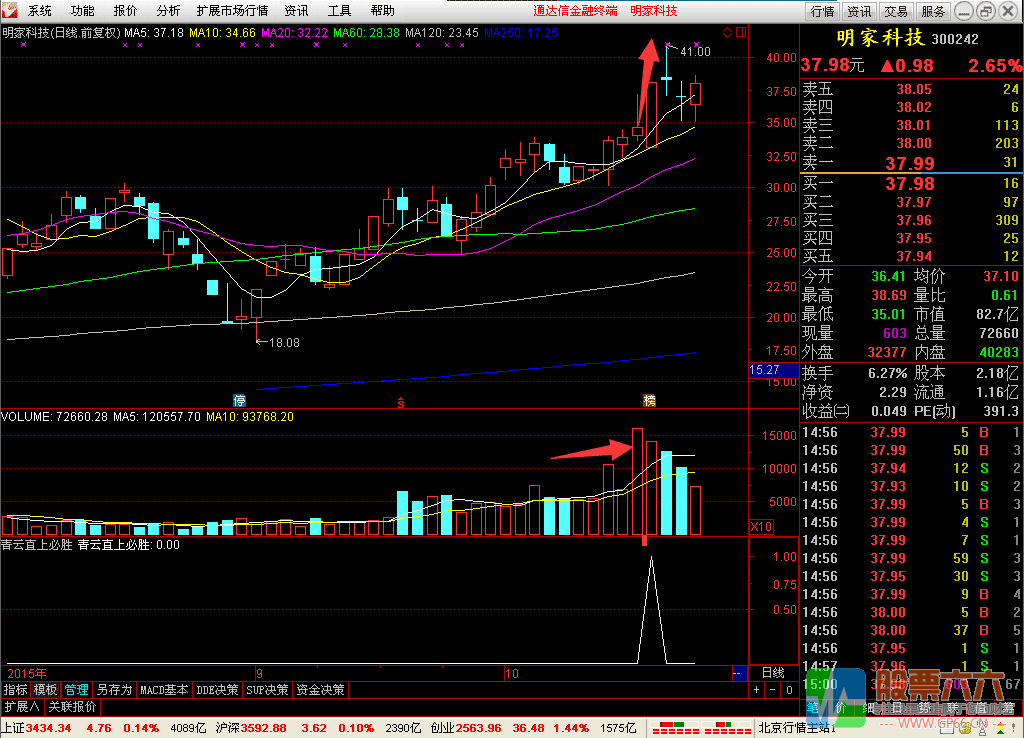The image size is (1024, 738).
Task: Click the 青云直上必胜 indicator title
Action: point(37,545)
